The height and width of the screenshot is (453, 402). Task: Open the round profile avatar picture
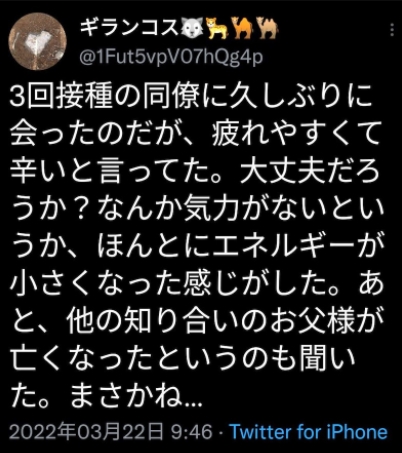37,41
